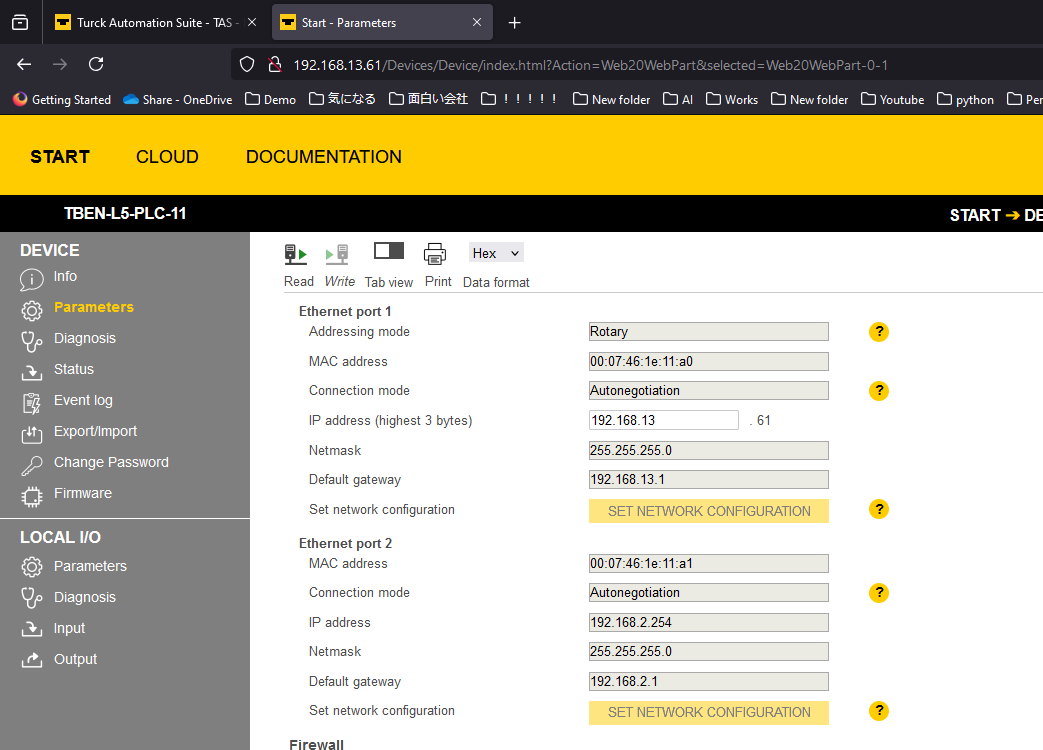Close the Turck Automation Suite tab
Viewport: 1043px width, 750px height.
[252, 23]
